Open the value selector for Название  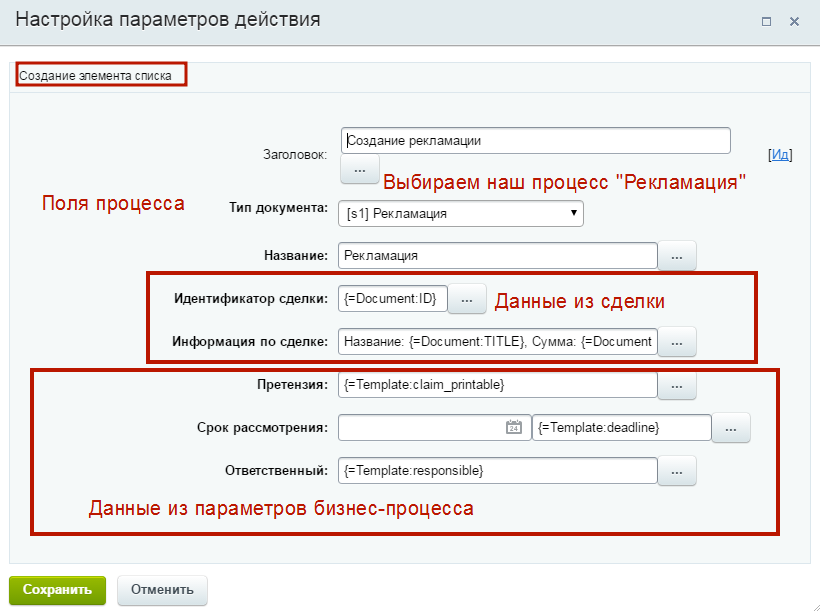click(677, 256)
